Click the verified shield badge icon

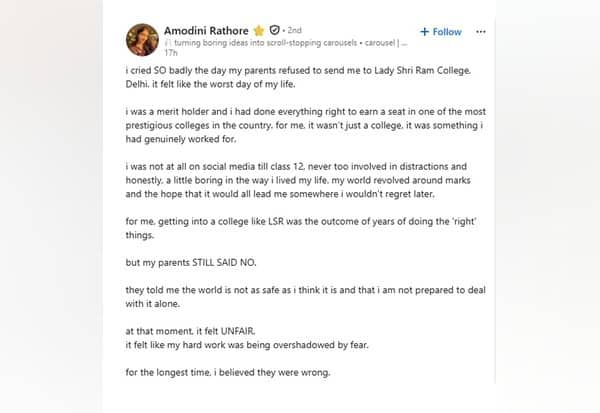pyautogui.click(x=274, y=30)
